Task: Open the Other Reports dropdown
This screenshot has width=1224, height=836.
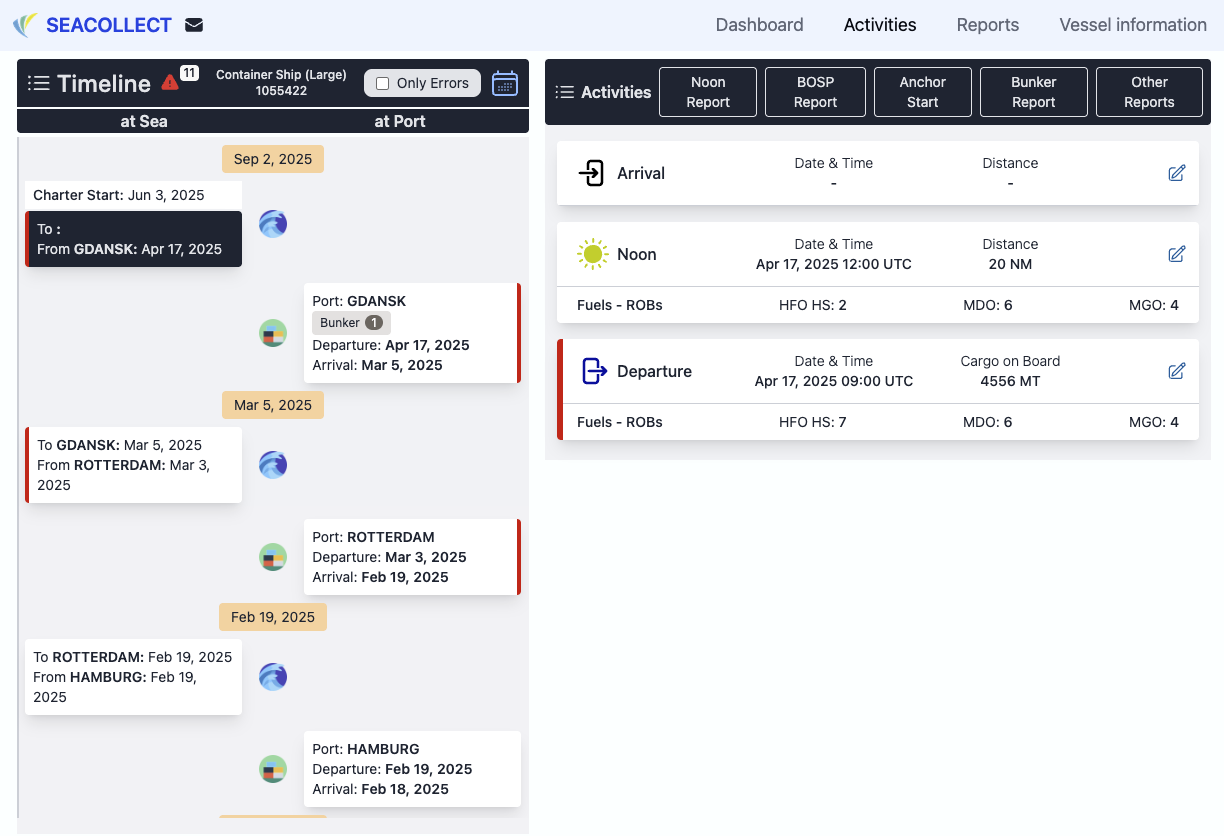Action: click(x=1148, y=92)
